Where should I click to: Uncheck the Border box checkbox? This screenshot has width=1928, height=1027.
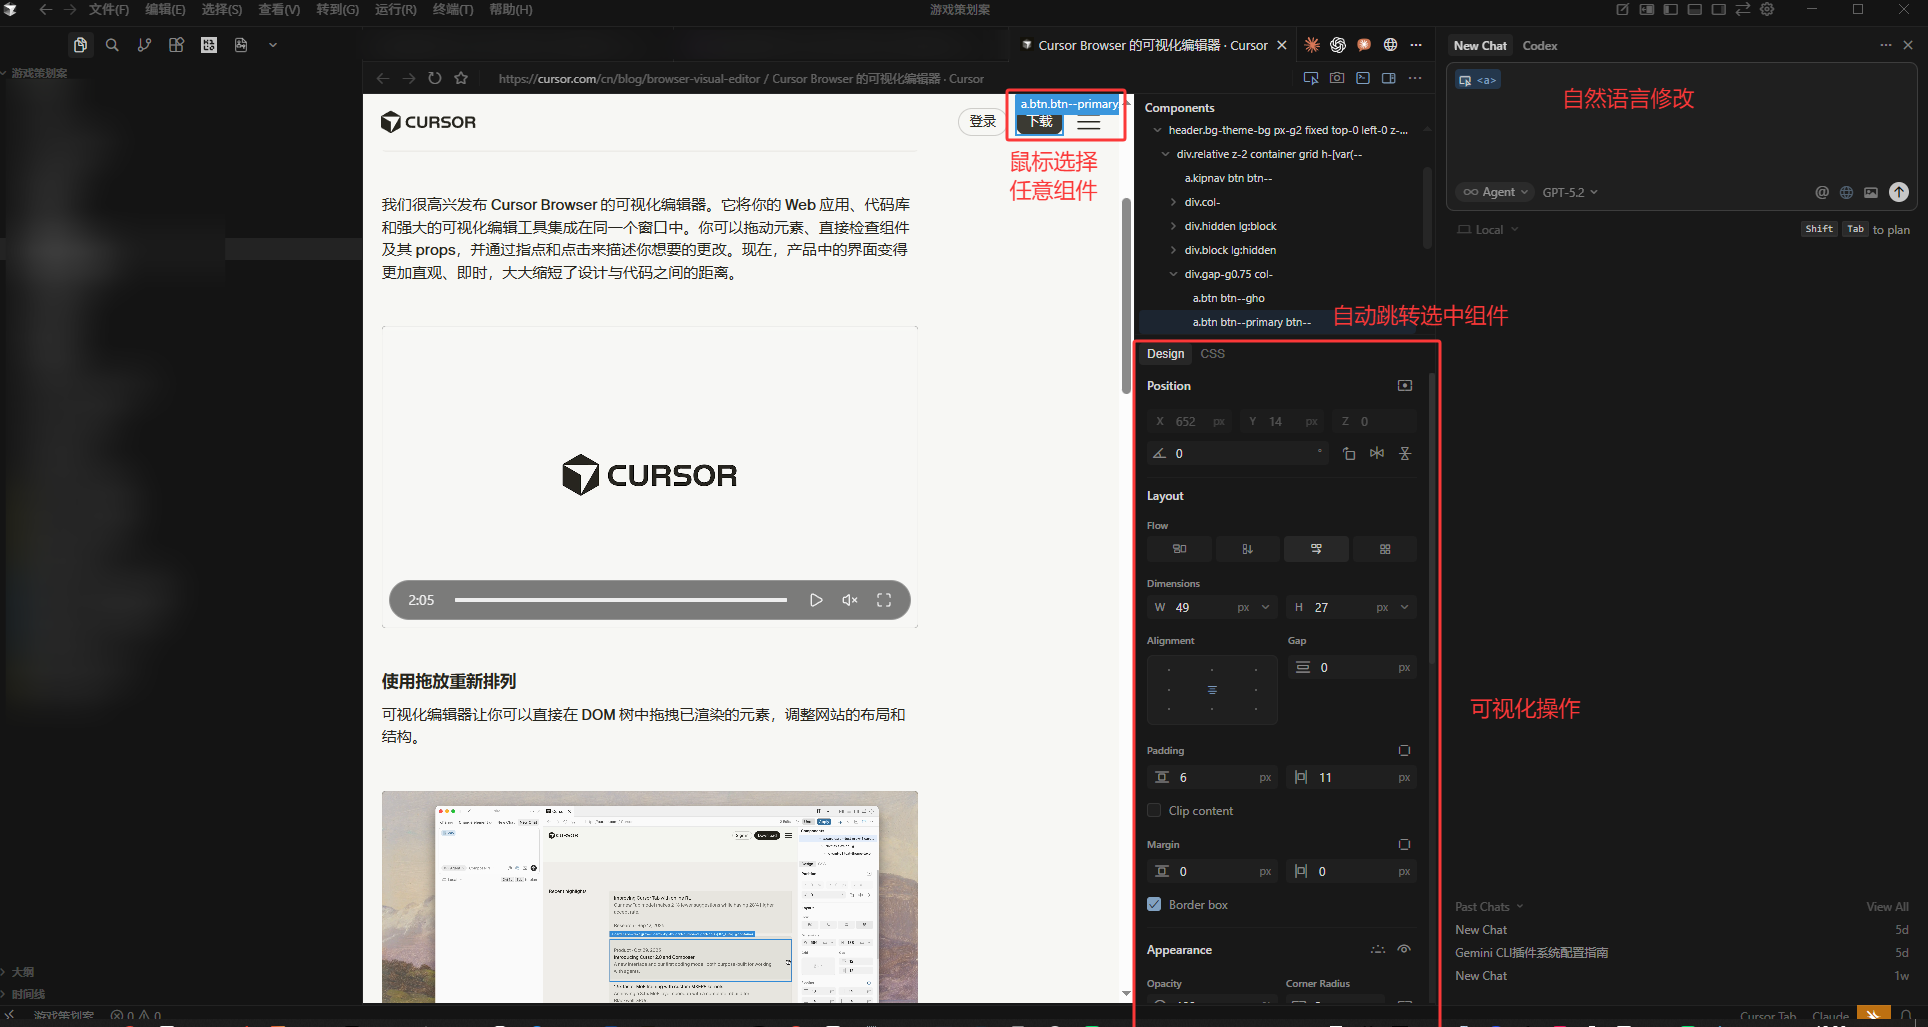click(x=1154, y=905)
